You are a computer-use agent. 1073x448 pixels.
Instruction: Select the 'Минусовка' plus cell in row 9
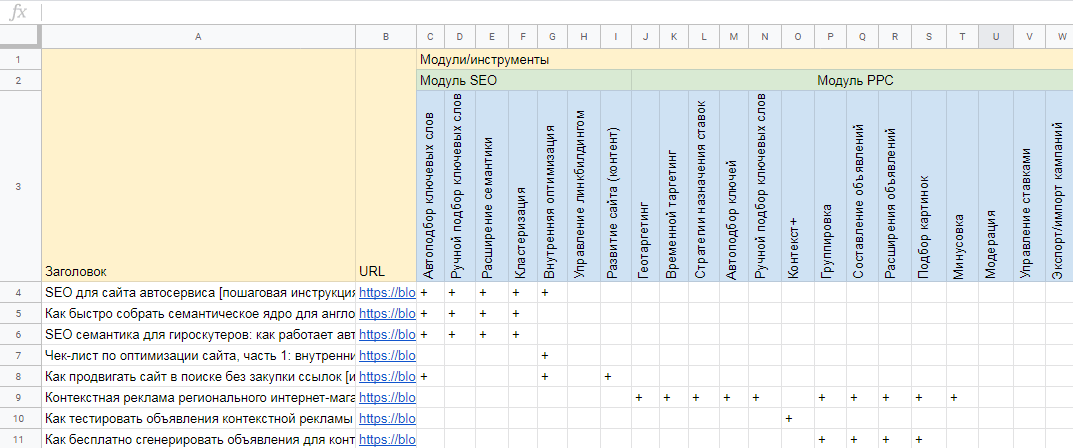coord(961,397)
